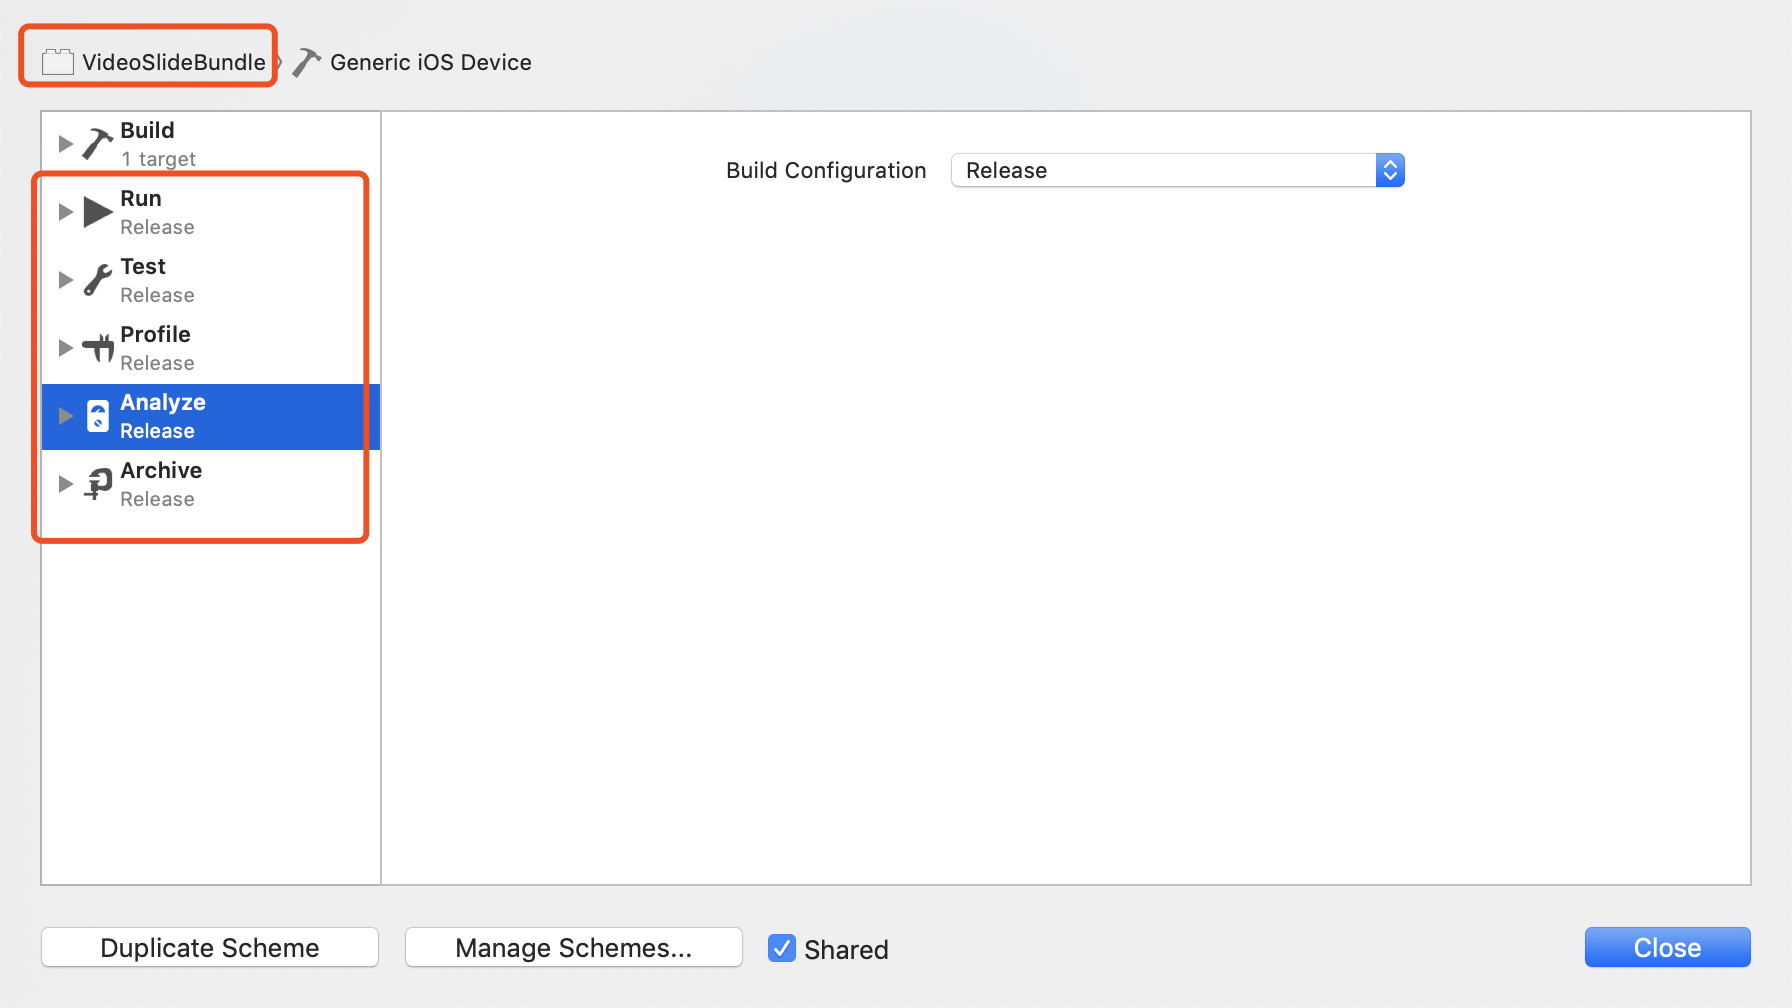Select the Archive action label
The height and width of the screenshot is (1008, 1792).
pyautogui.click(x=161, y=471)
